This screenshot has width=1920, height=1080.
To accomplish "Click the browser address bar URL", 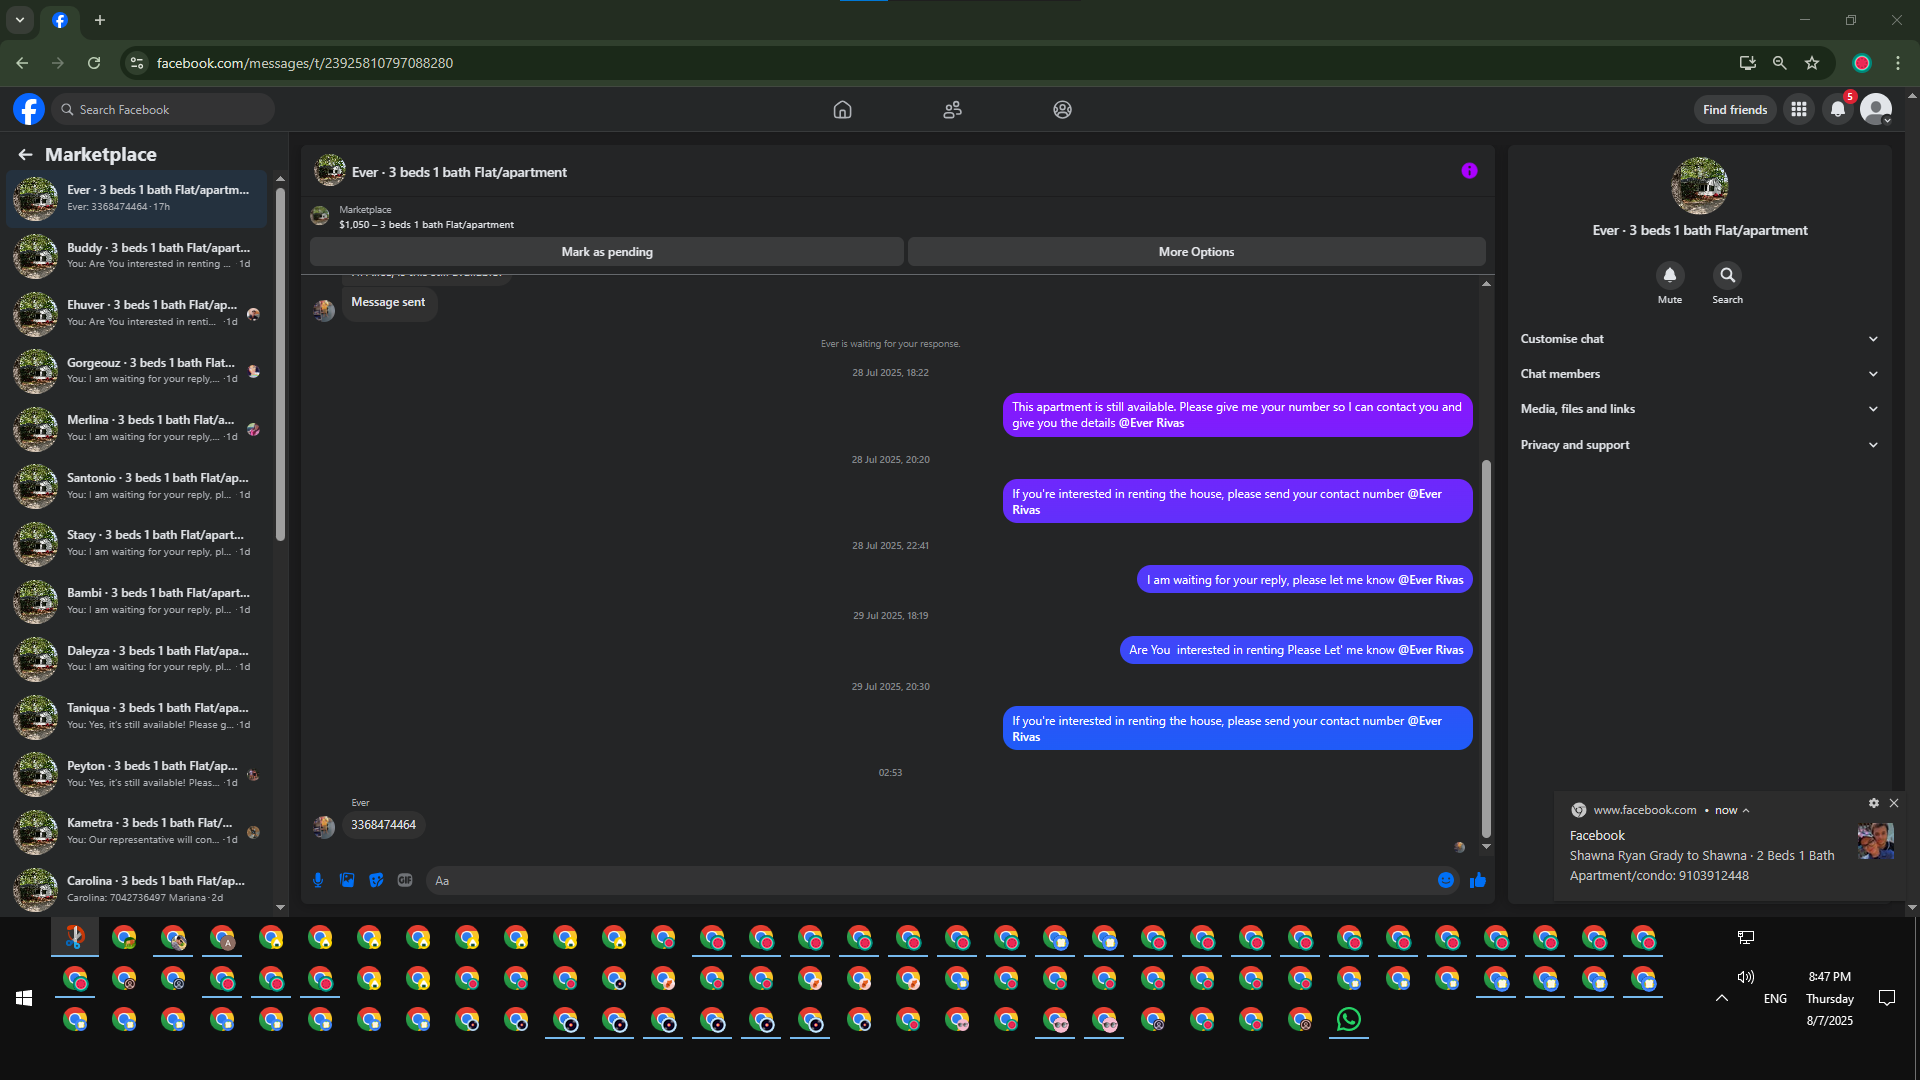I will click(x=305, y=63).
